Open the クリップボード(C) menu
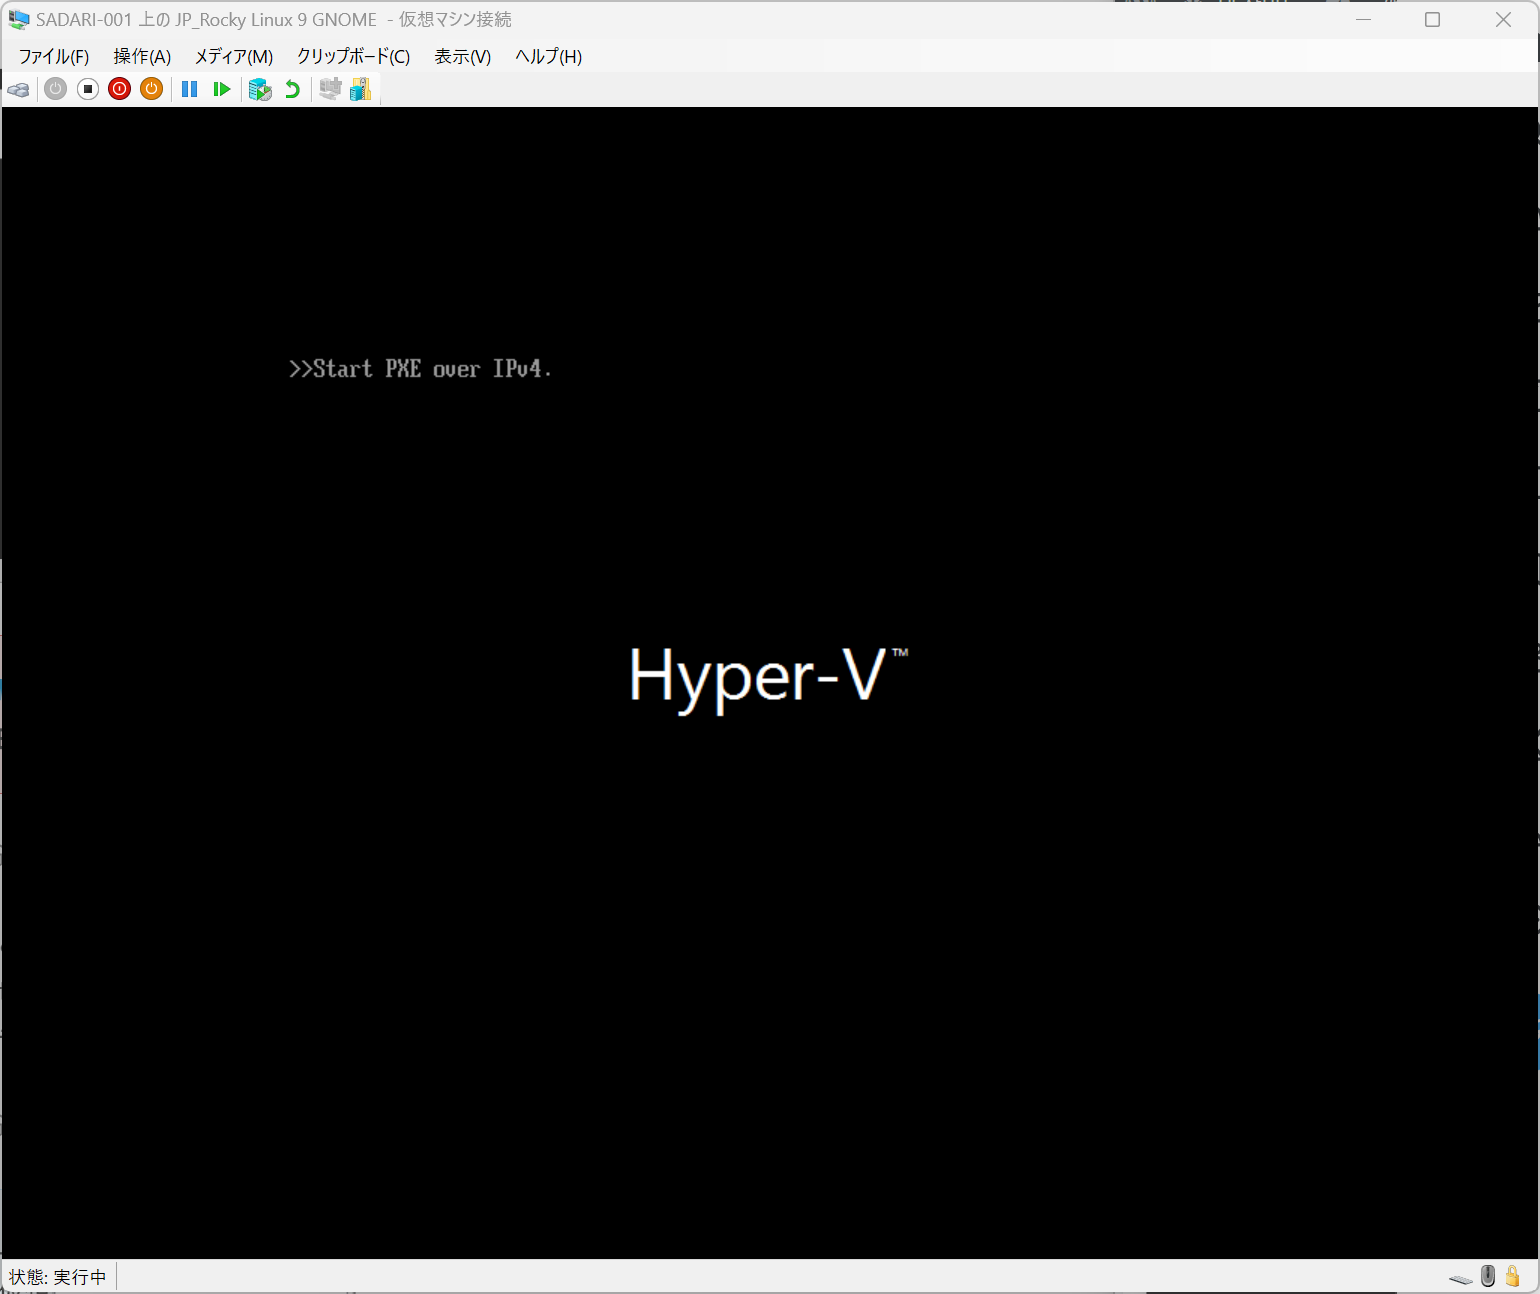 click(x=352, y=57)
